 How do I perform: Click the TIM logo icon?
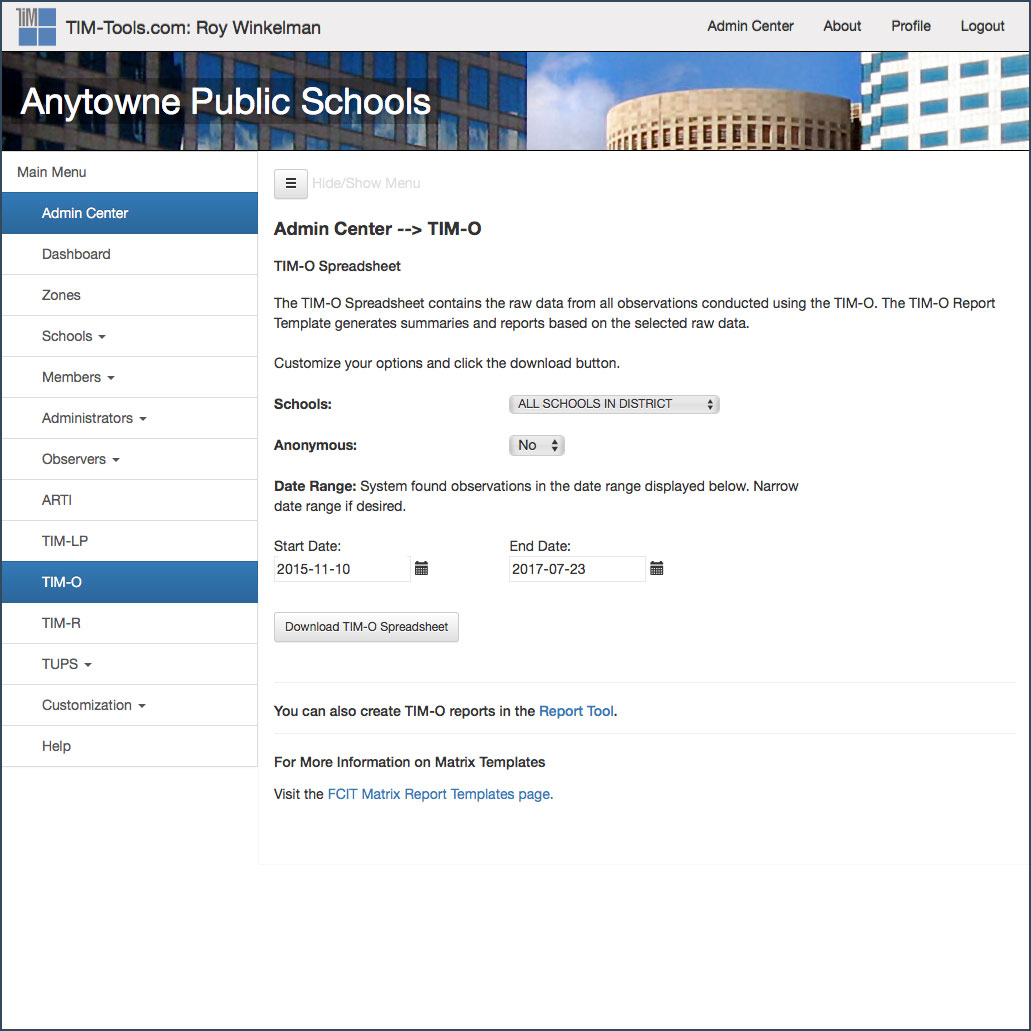click(x=36, y=26)
